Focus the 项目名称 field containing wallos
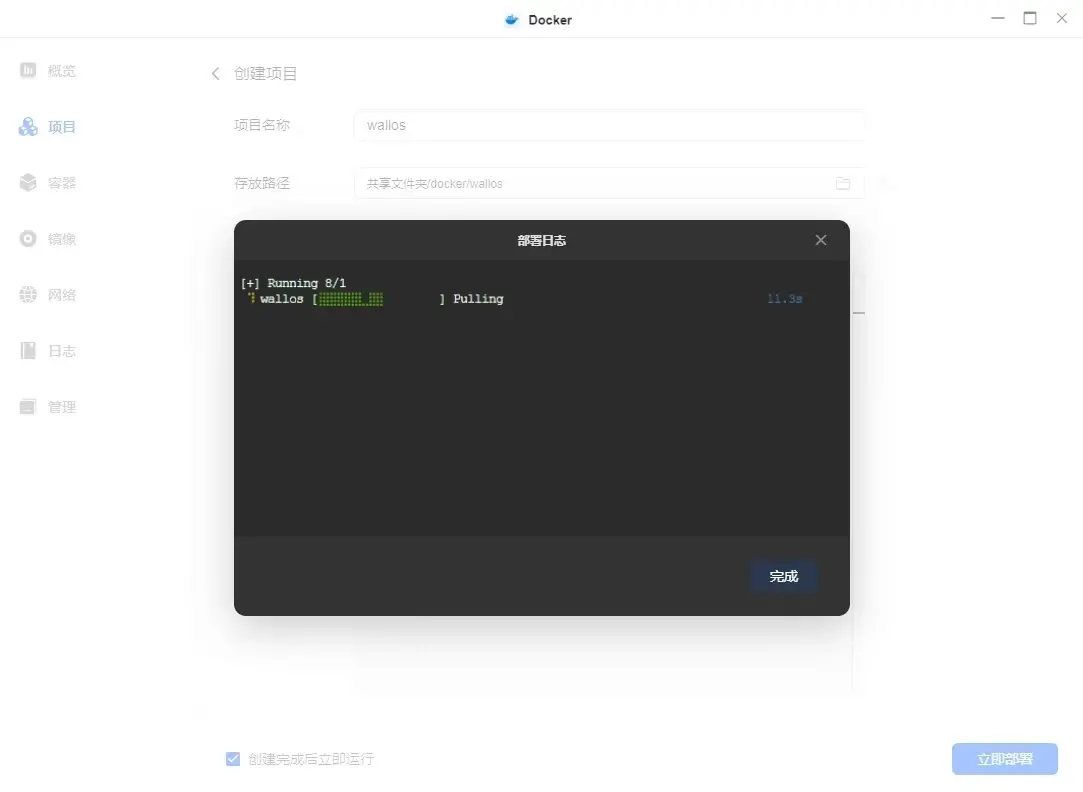Screen dimensions: 1083x792 point(608,125)
